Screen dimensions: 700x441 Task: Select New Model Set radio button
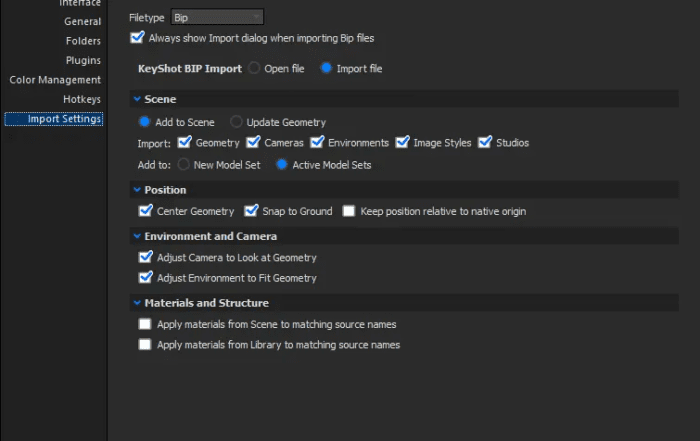pyautogui.click(x=183, y=164)
